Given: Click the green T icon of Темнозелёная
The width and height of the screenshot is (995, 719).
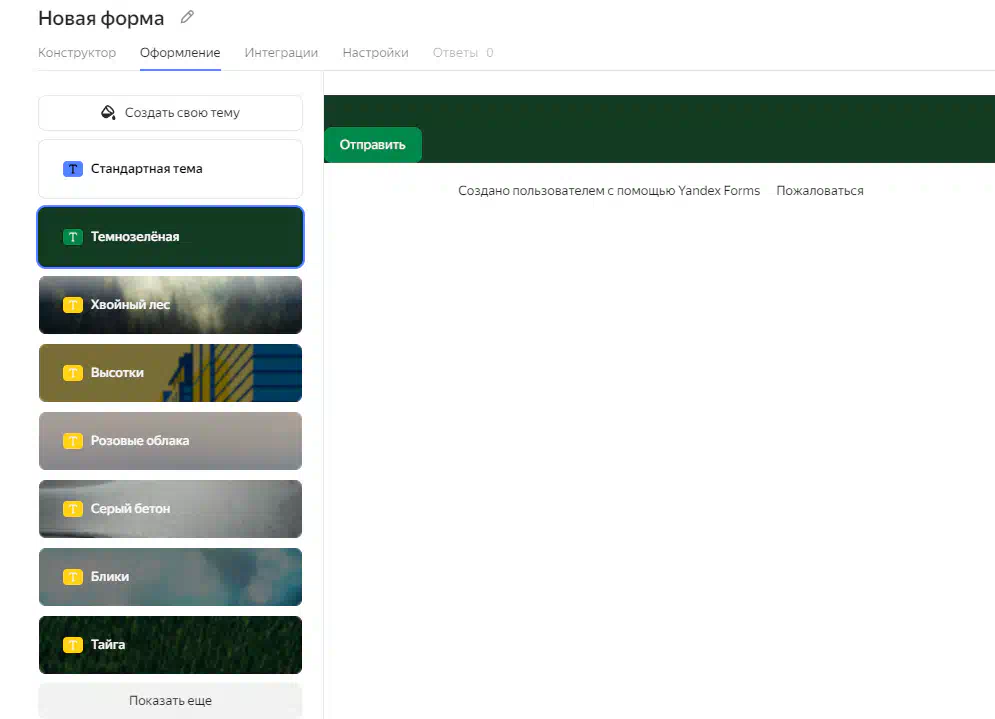Looking at the screenshot, I should (x=73, y=237).
